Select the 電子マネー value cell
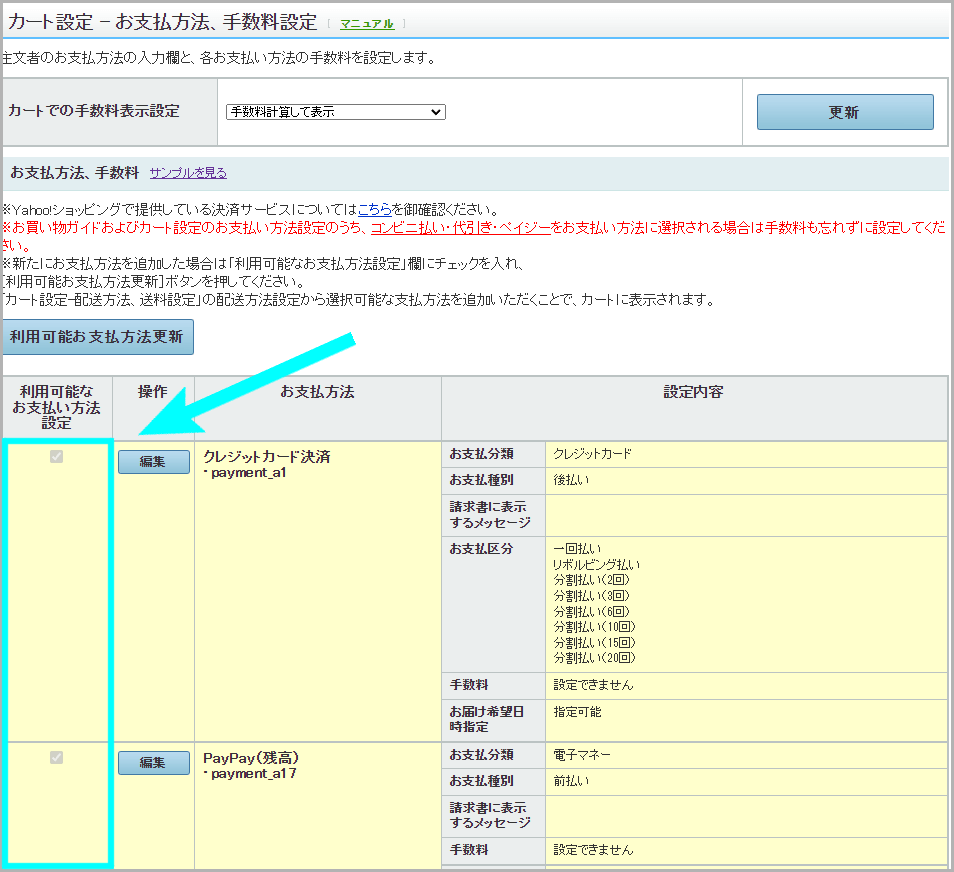Viewport: 954px width, 872px height. (746, 755)
